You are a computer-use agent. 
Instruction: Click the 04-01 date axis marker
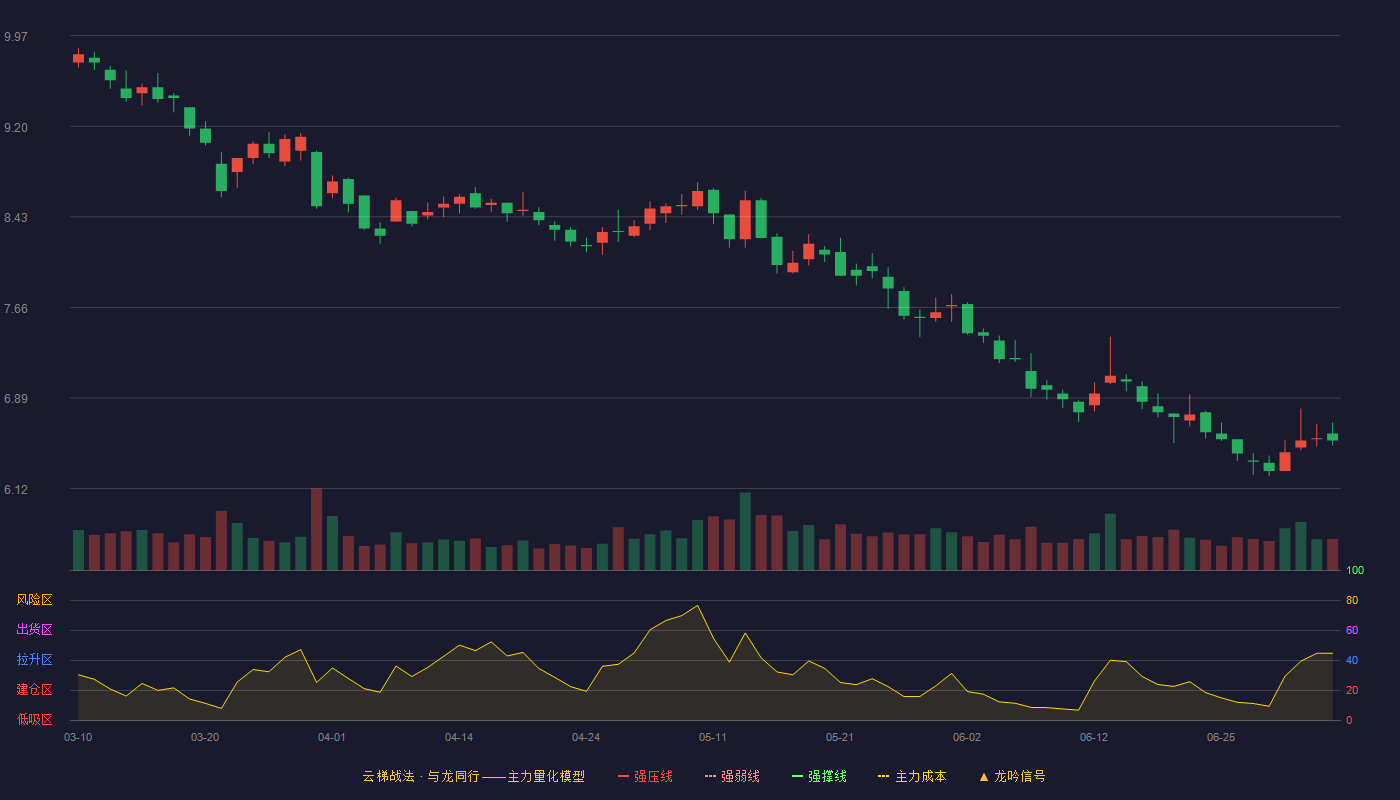tap(332, 737)
